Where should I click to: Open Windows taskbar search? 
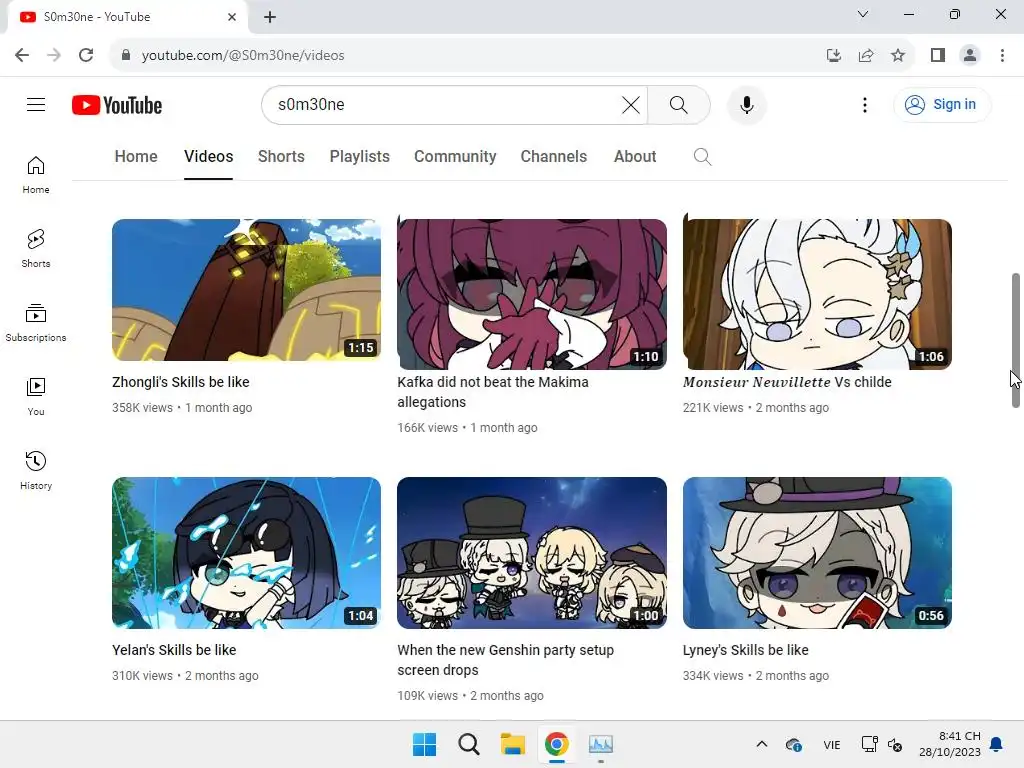coord(468,744)
